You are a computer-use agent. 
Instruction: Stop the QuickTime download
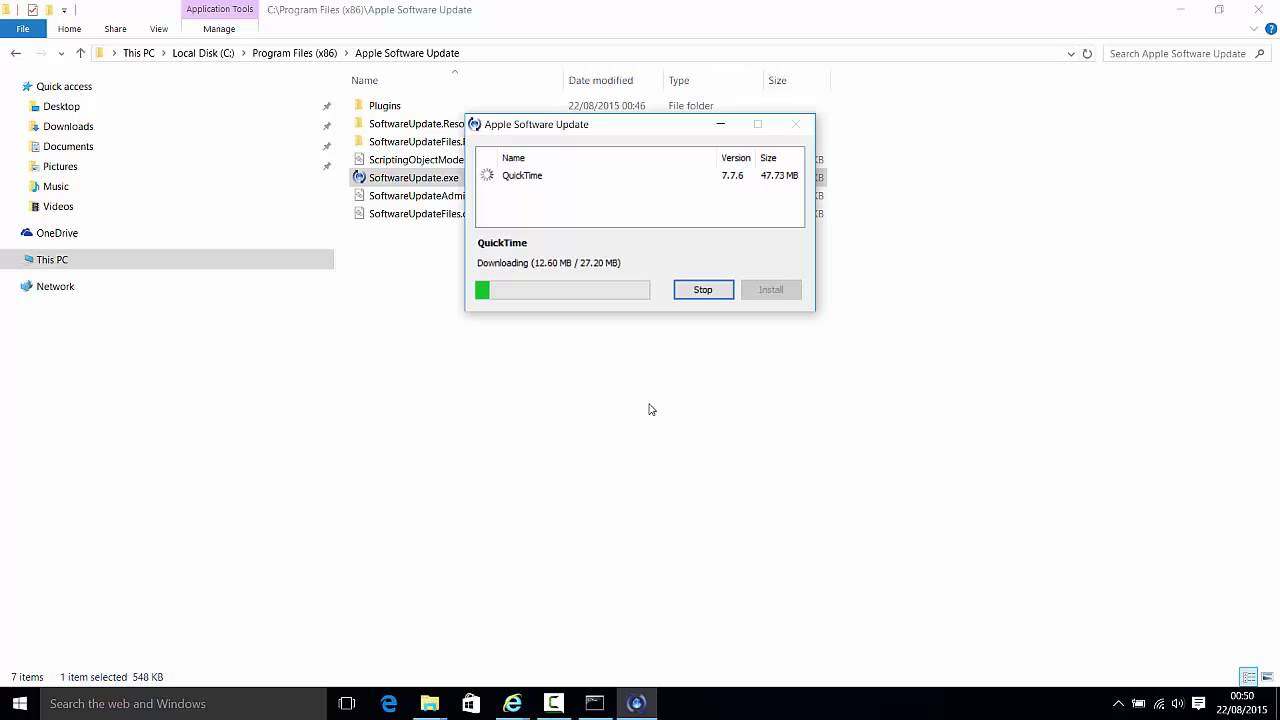pyautogui.click(x=703, y=290)
